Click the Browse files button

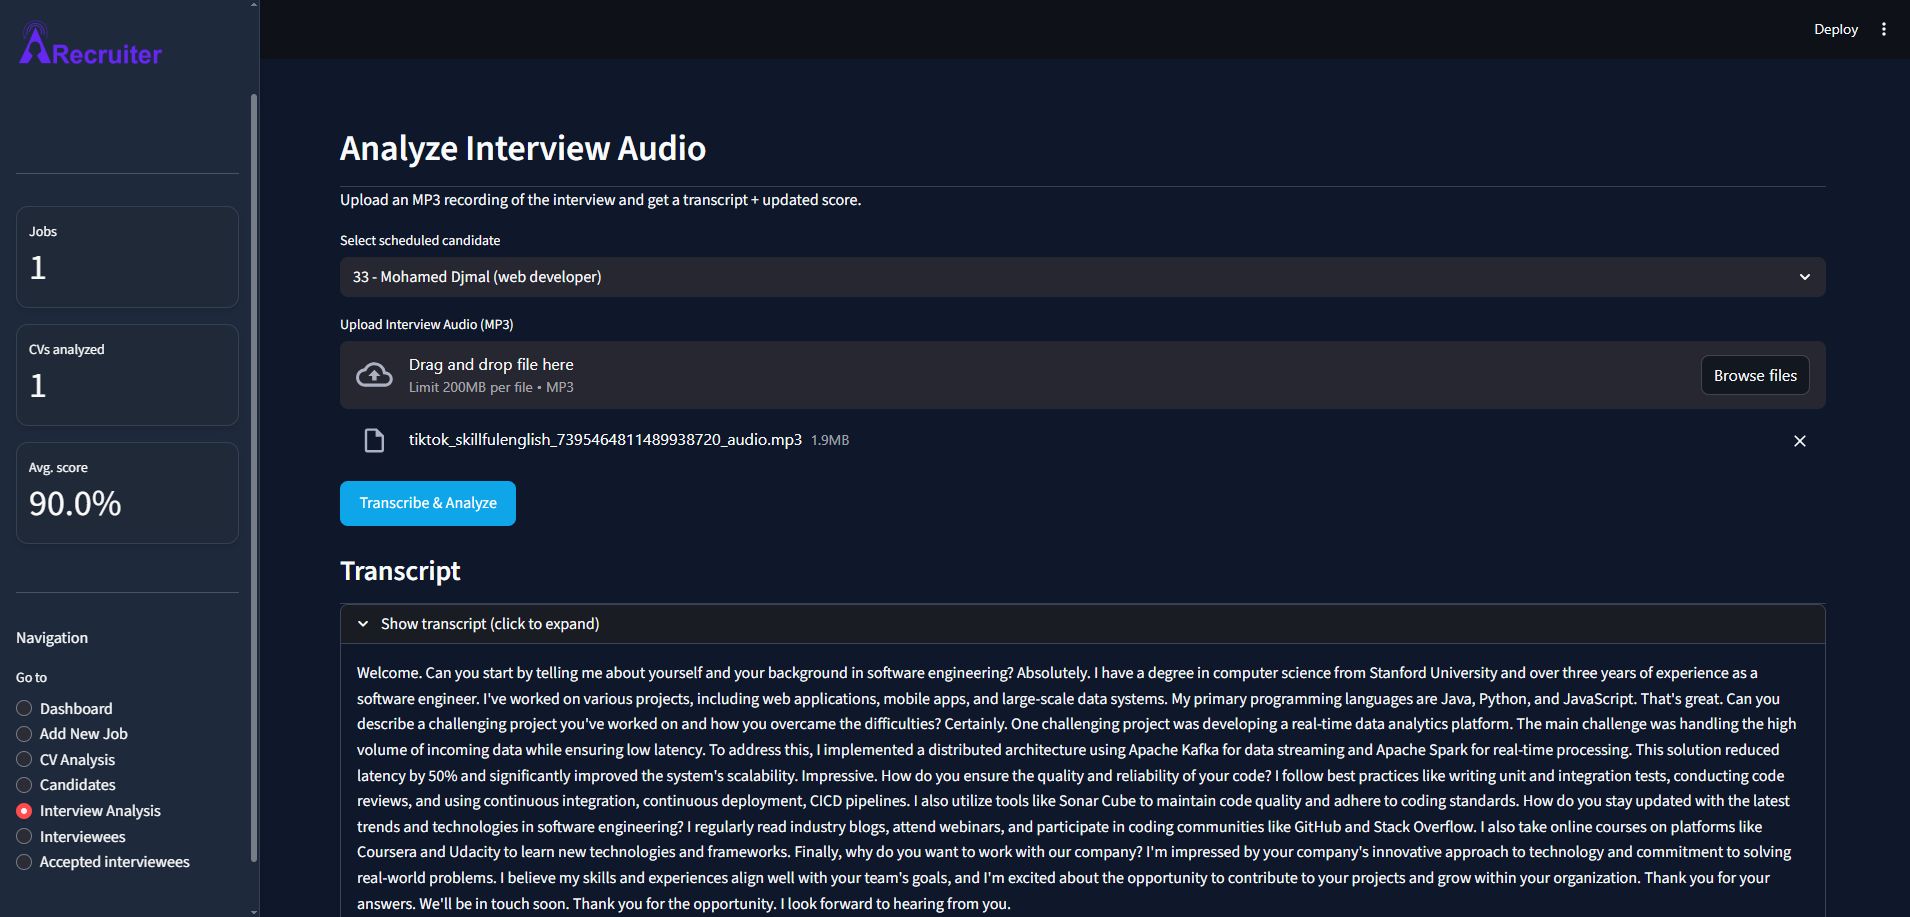click(1754, 375)
